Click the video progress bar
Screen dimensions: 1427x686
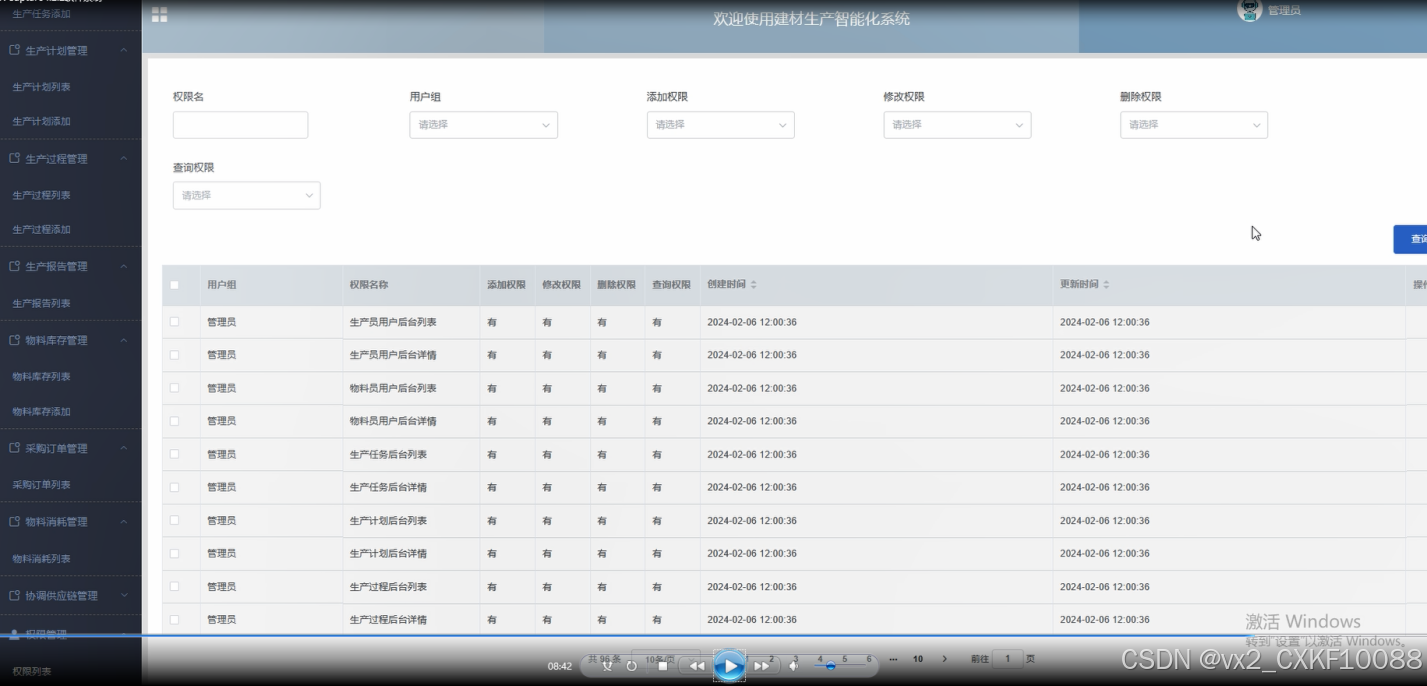[713, 636]
